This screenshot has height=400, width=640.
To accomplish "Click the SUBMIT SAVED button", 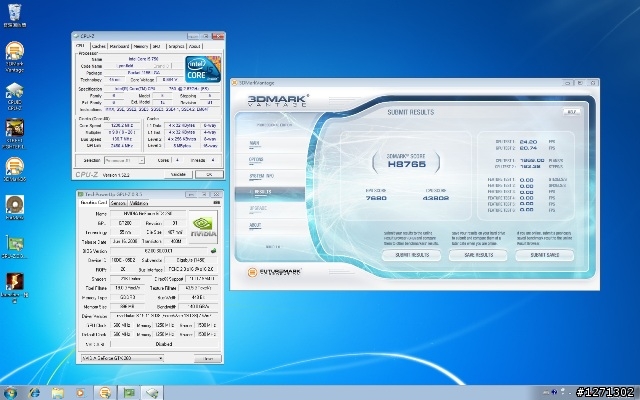I will (x=544, y=255).
